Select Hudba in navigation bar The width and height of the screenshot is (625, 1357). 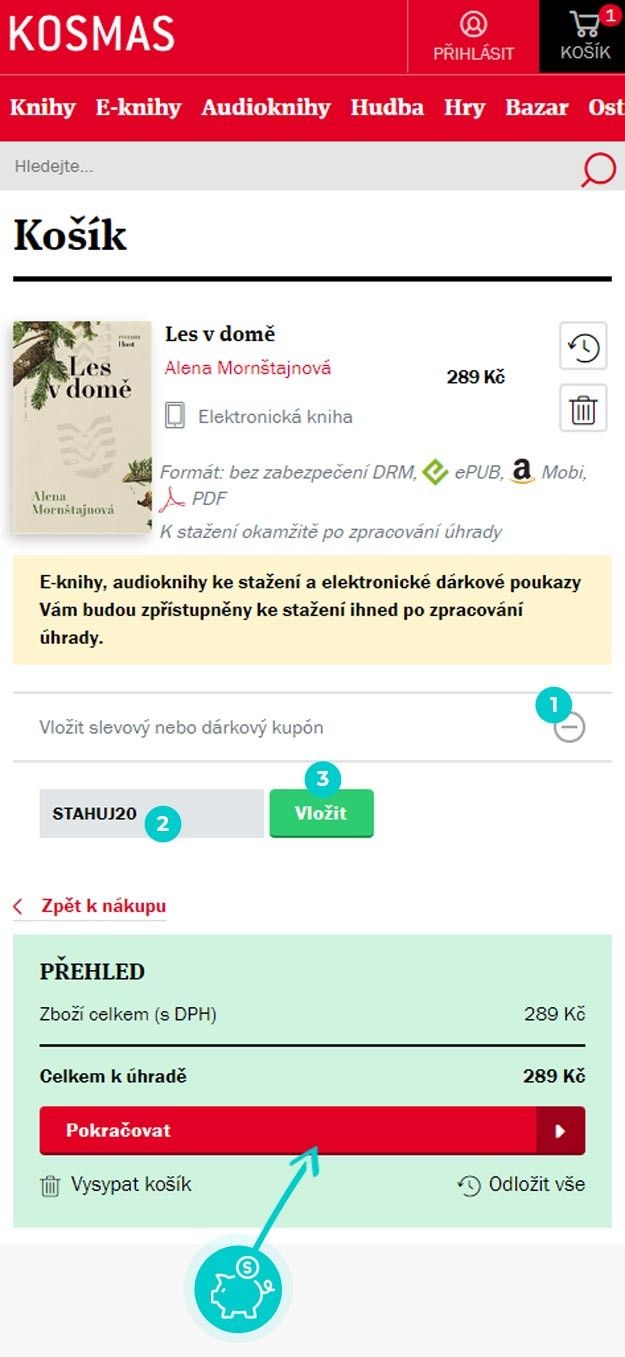386,108
